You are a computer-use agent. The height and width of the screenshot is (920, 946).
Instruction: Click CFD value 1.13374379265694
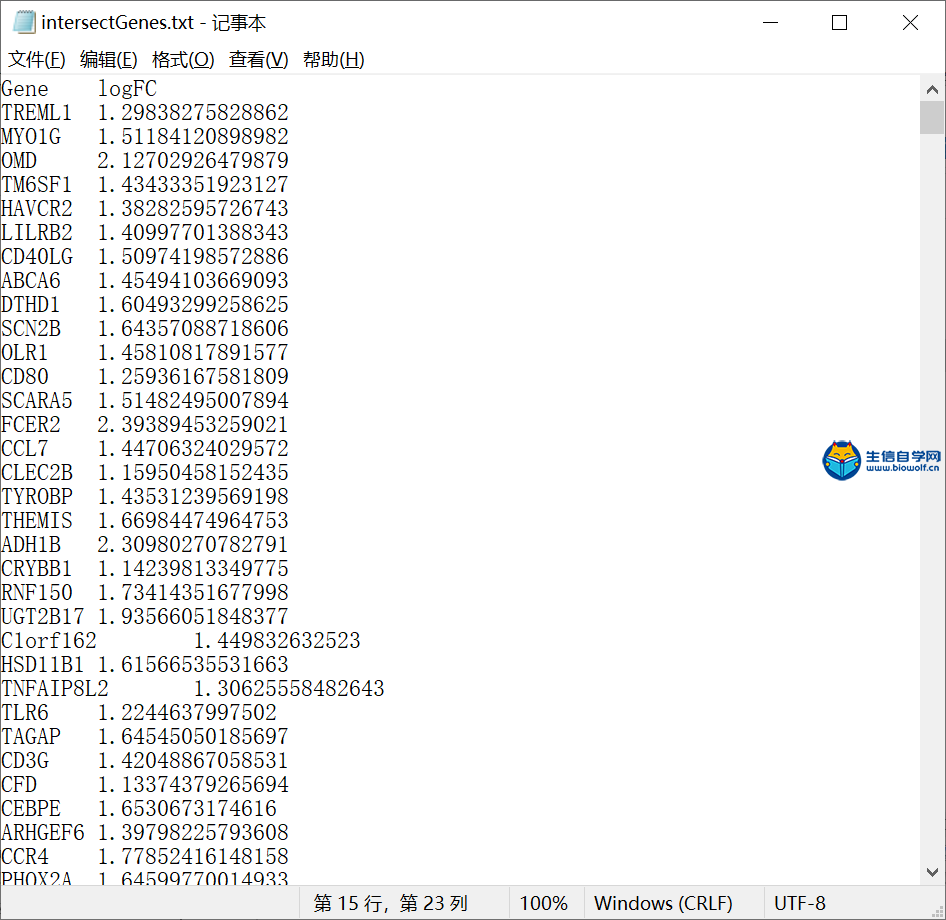click(193, 785)
